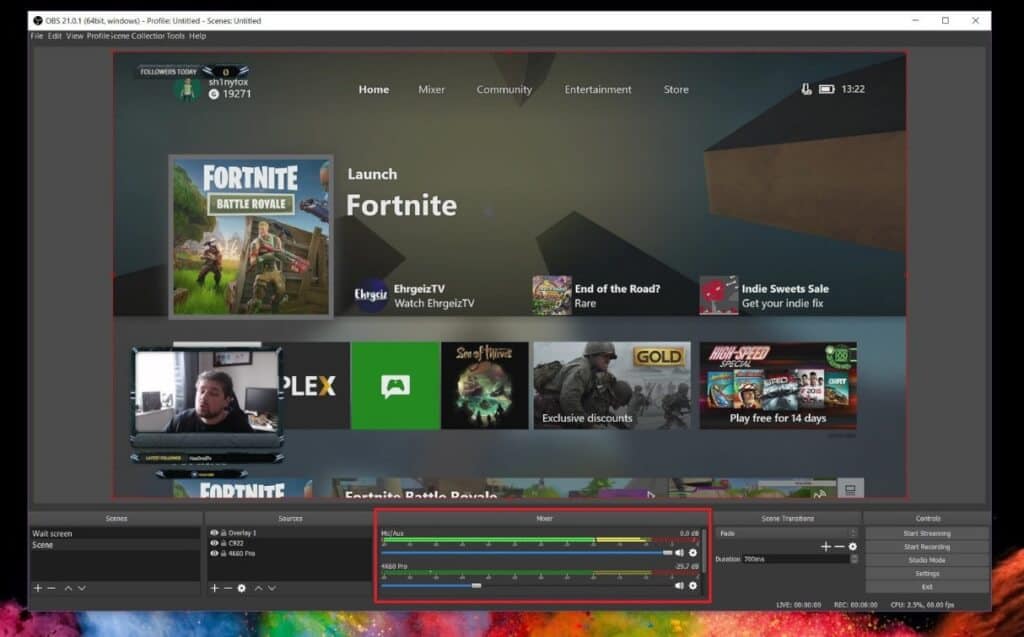Click the CPU usage status bar text
The height and width of the screenshot is (637, 1024).
(922, 605)
